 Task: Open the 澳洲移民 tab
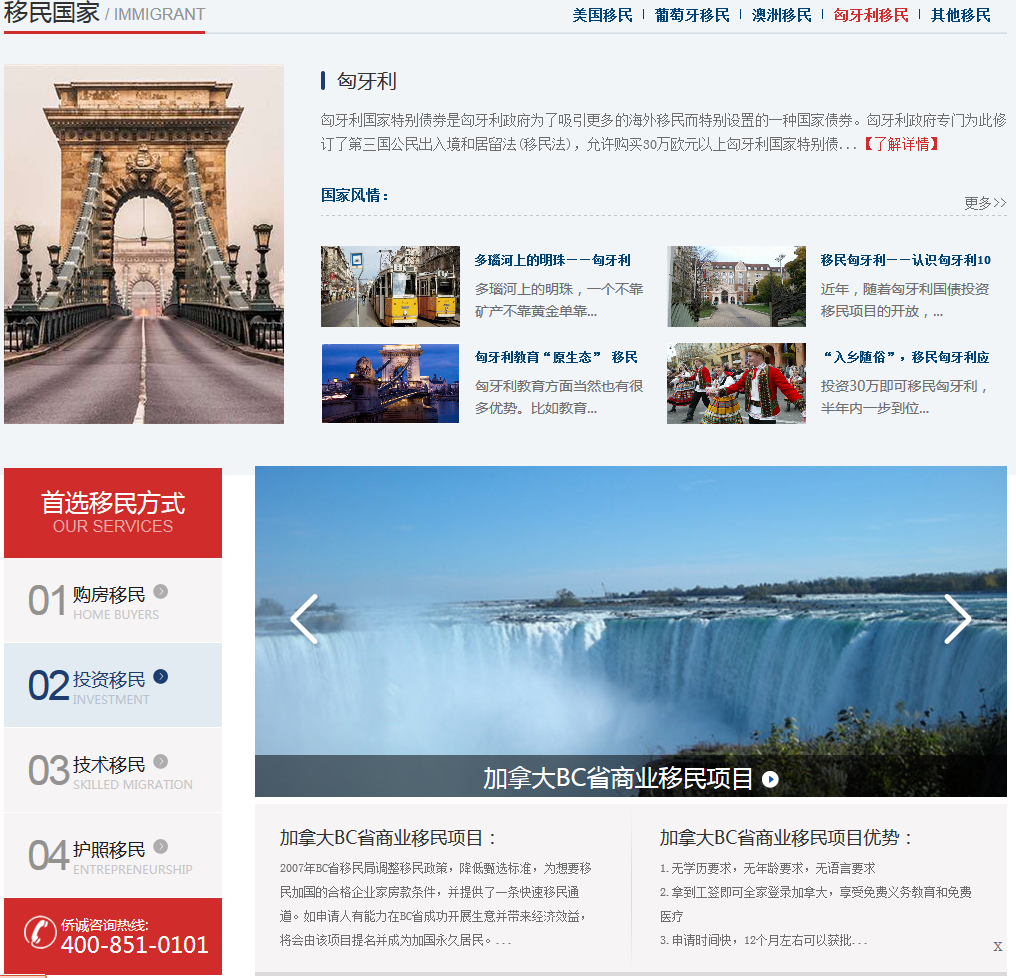pos(782,15)
